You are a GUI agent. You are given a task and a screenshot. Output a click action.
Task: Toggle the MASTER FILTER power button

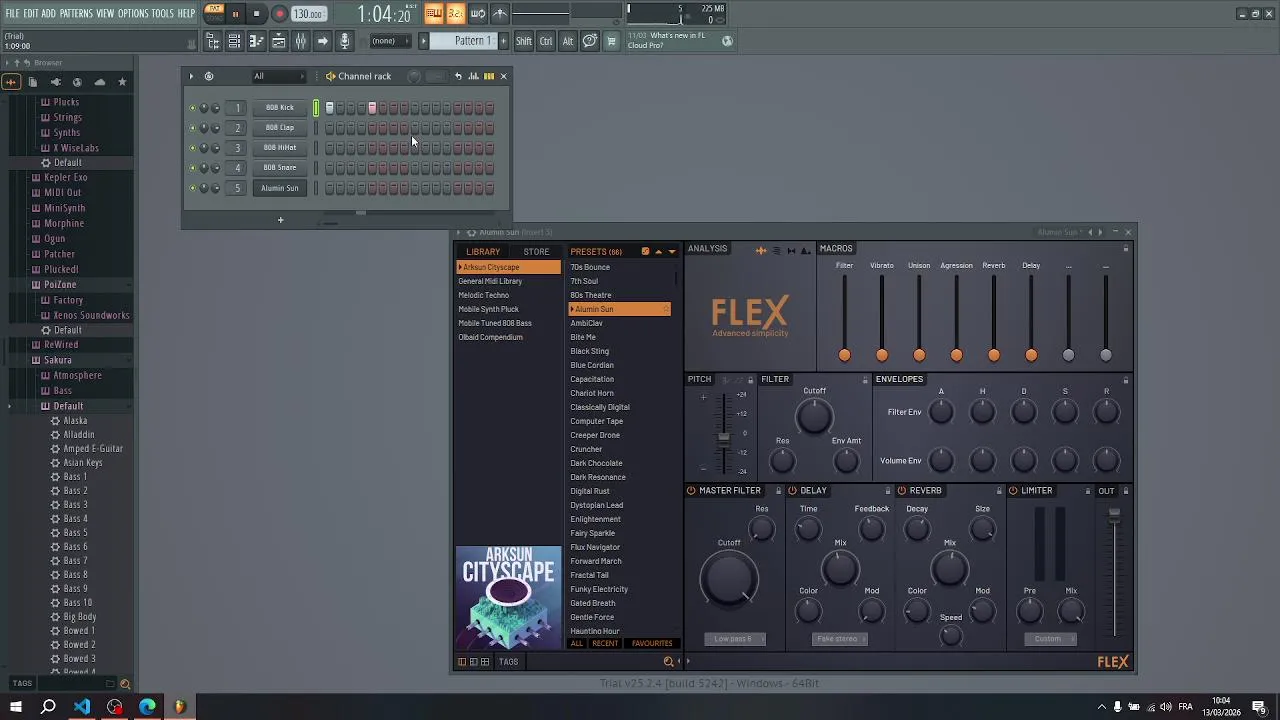click(x=691, y=491)
